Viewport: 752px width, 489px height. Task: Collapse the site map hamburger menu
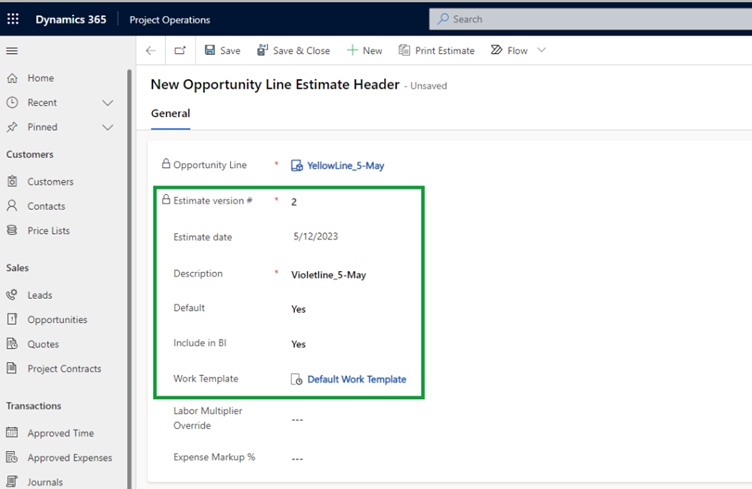click(x=12, y=50)
